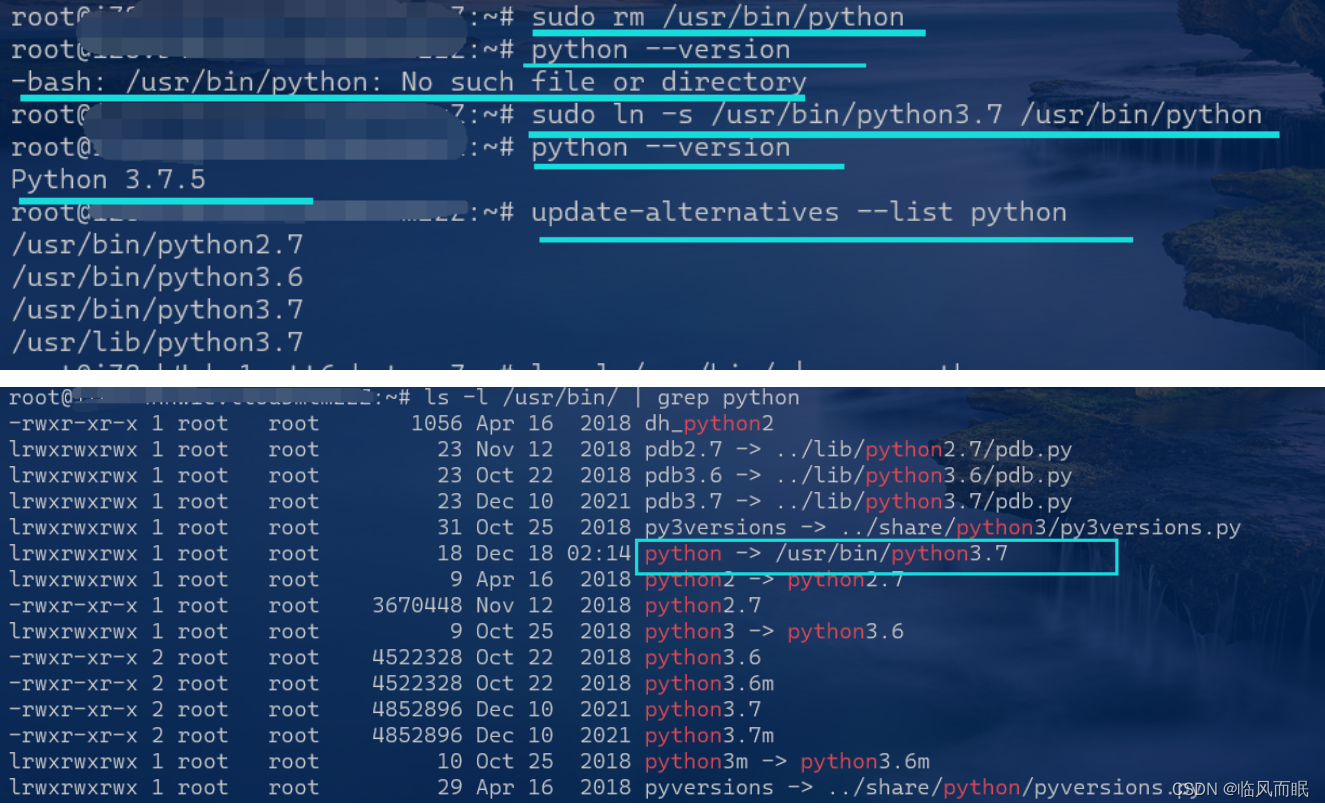Select the 'python3.6m' file name
This screenshot has height=808, width=1325.
(x=709, y=684)
